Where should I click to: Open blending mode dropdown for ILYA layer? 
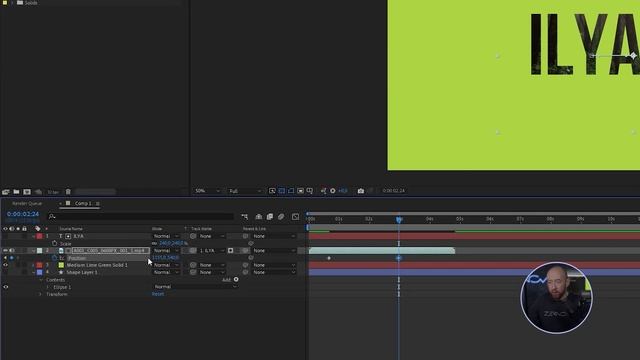(x=166, y=236)
